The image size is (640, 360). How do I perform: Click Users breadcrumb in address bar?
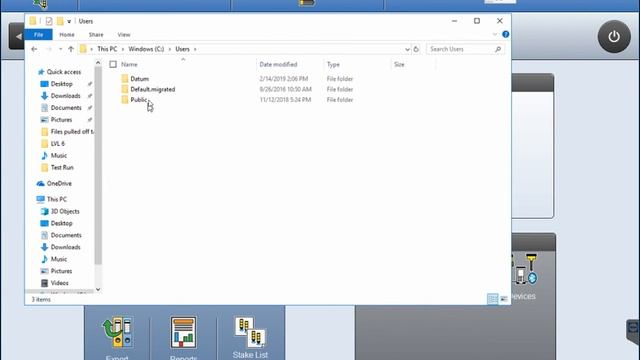click(x=182, y=49)
